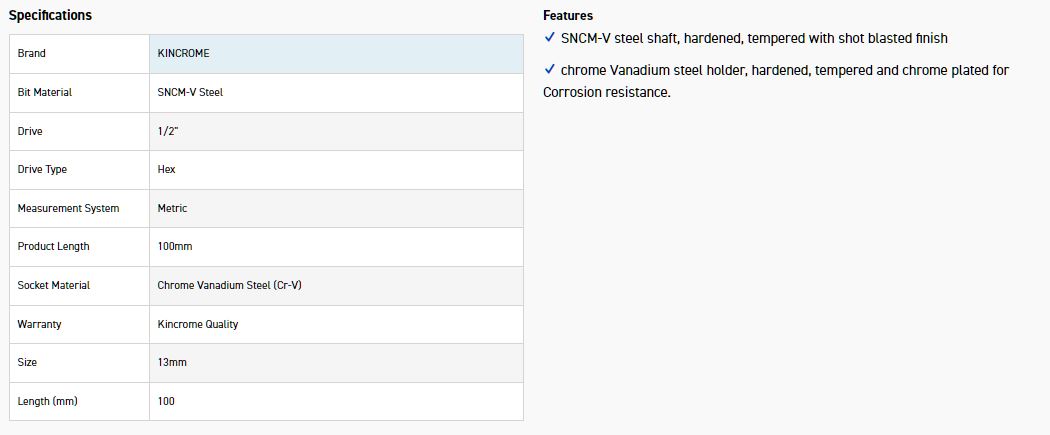The width and height of the screenshot is (1050, 435).
Task: Click the Features heading
Action: 568,15
